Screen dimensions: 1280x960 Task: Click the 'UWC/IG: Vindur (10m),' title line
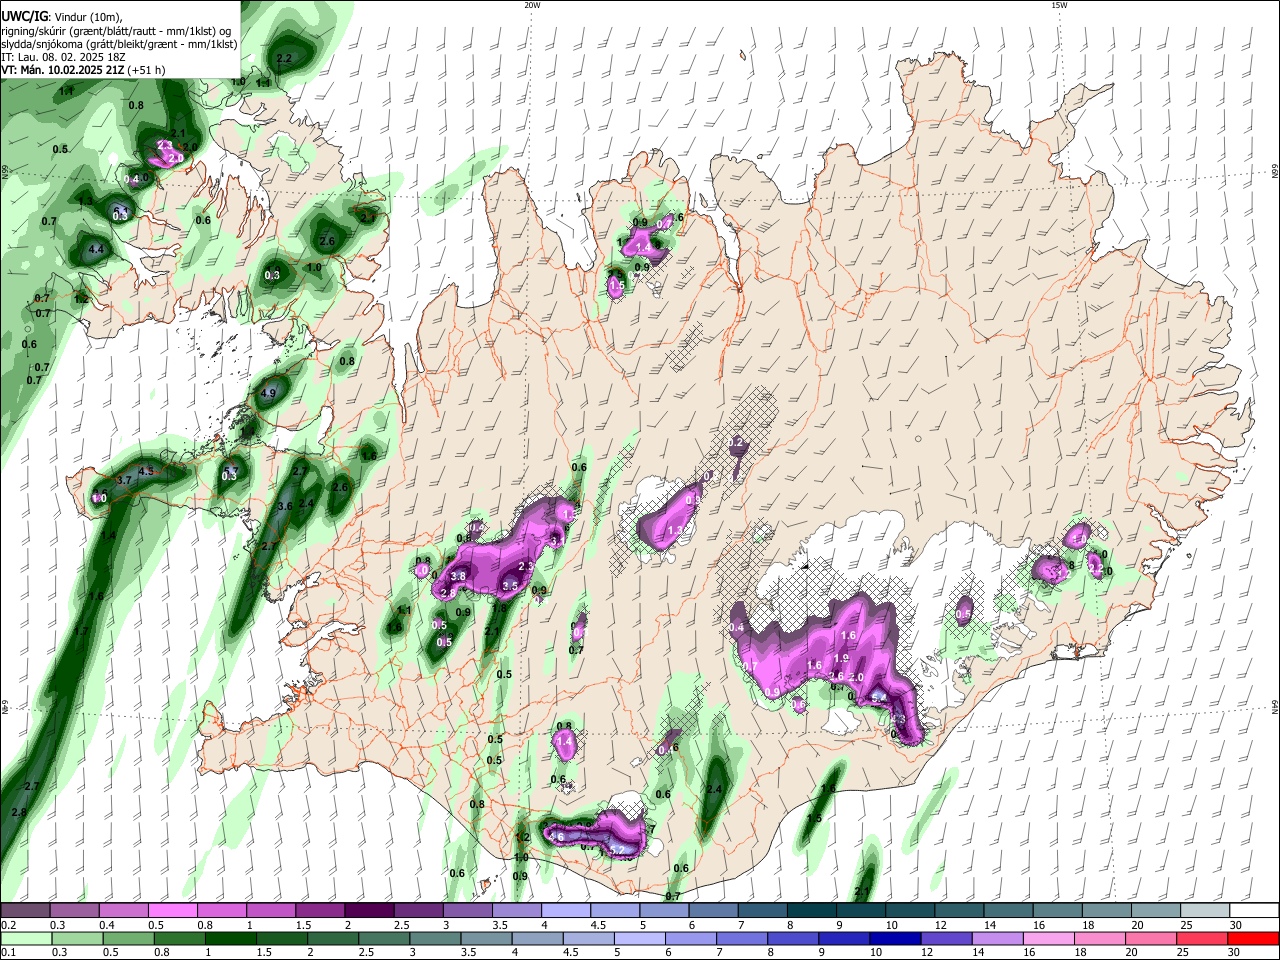[x=62, y=17]
